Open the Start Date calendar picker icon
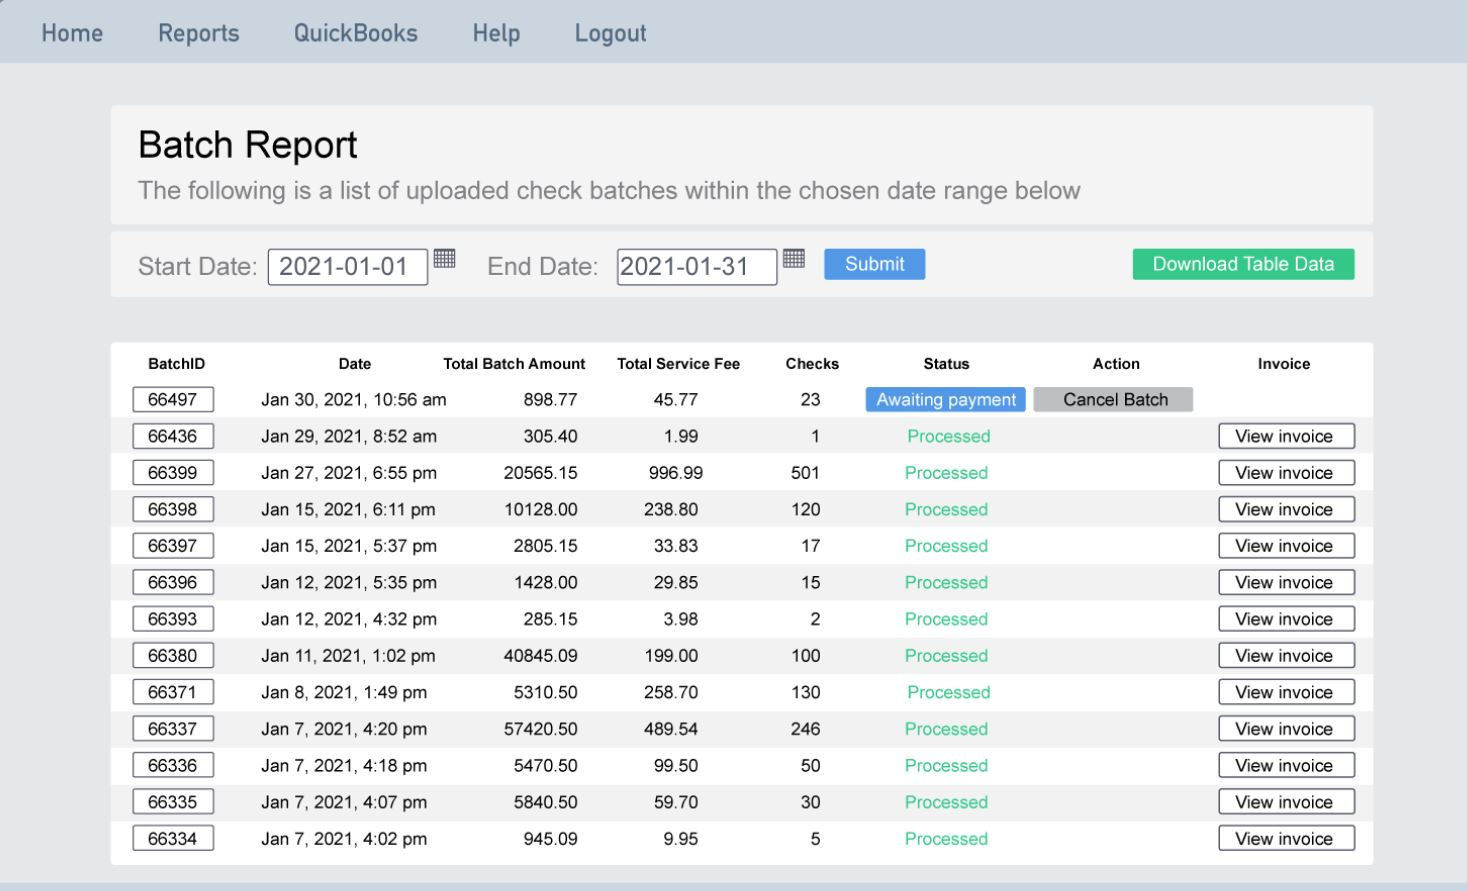Viewport: 1467px width, 891px height. coord(444,258)
